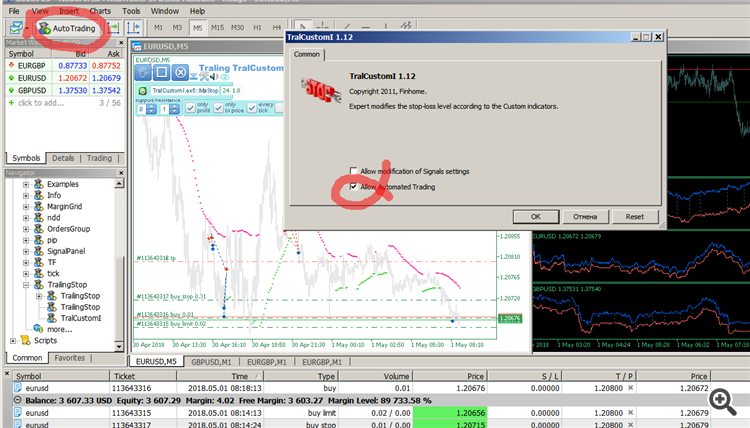Viewport: 750px width, 428px height.
Task: Click the square stop icon on Traling panel
Action: [x=162, y=72]
